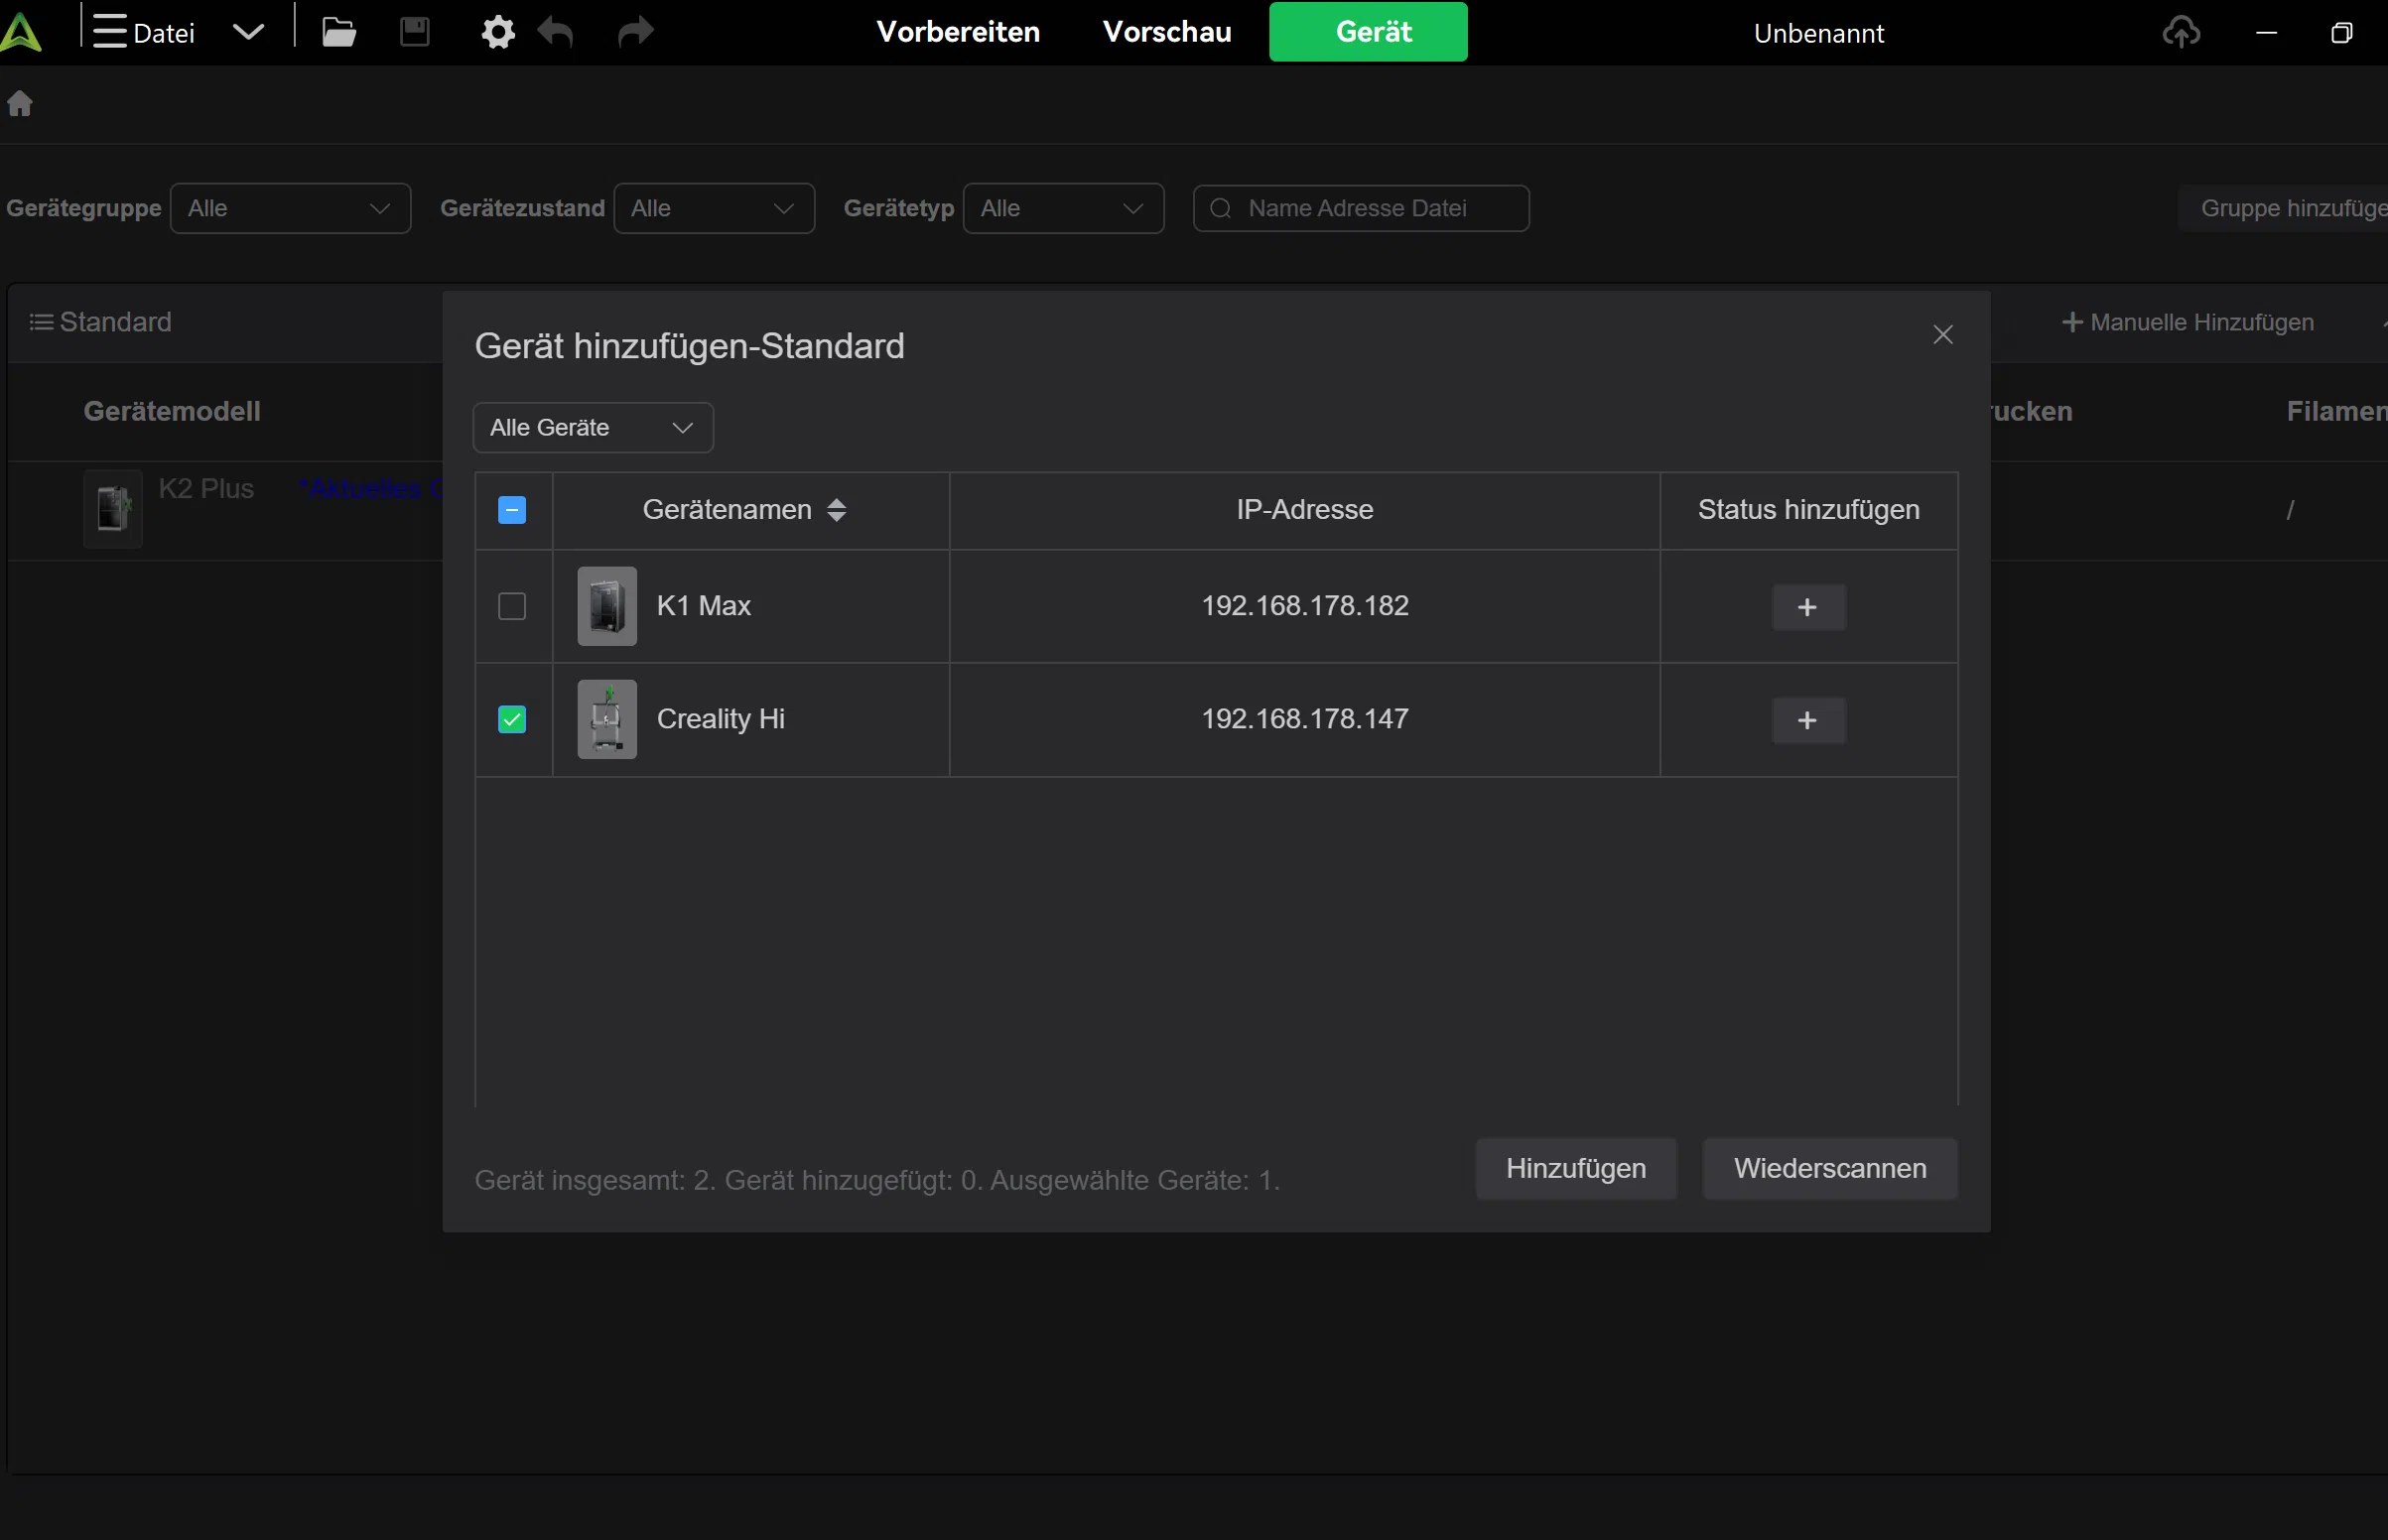The image size is (2388, 1540).
Task: Click the K1 Max printer thumbnail
Action: click(607, 606)
